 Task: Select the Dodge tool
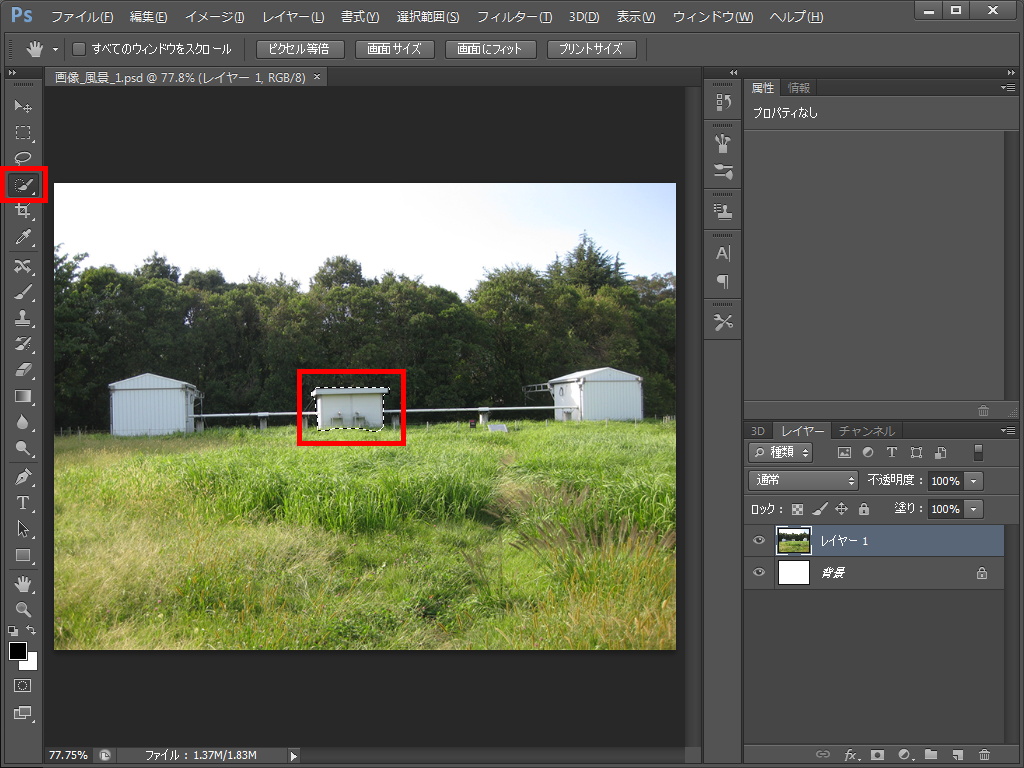click(x=24, y=449)
